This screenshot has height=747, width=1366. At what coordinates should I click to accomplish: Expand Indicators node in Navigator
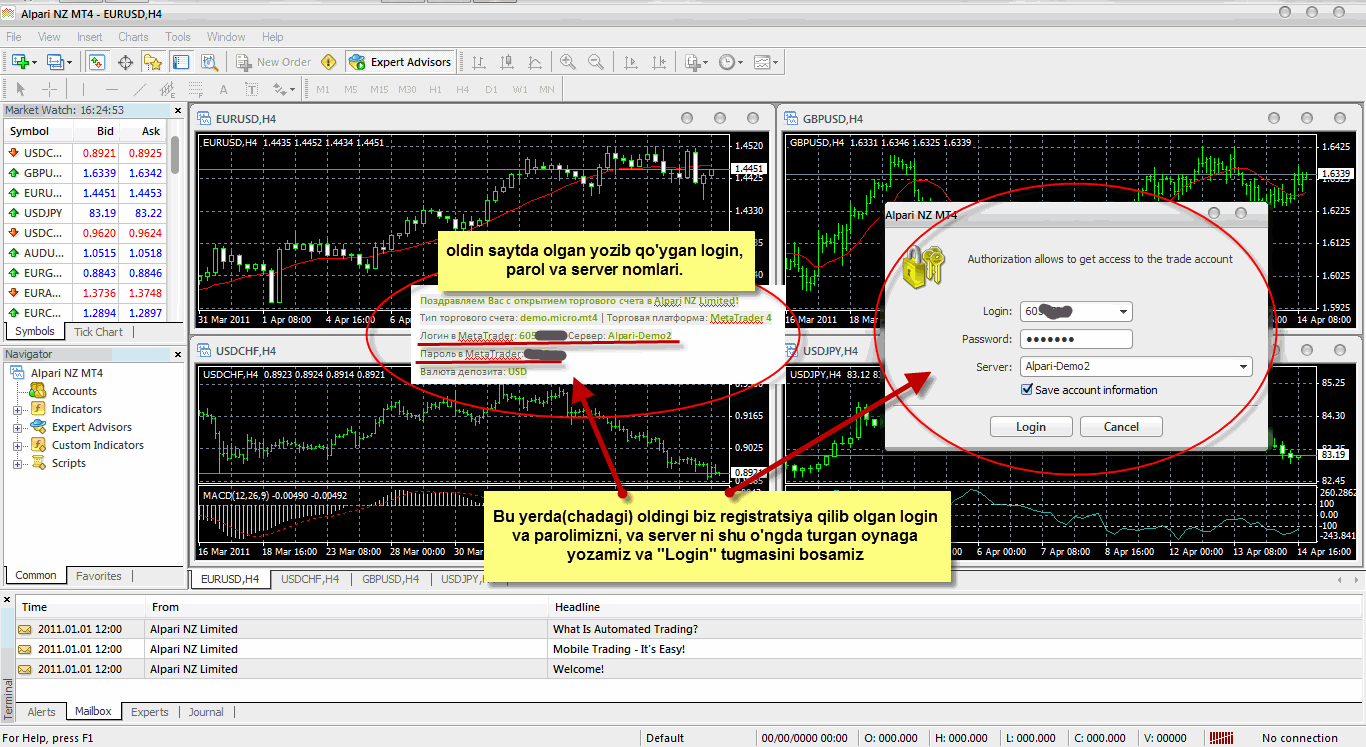[x=17, y=409]
